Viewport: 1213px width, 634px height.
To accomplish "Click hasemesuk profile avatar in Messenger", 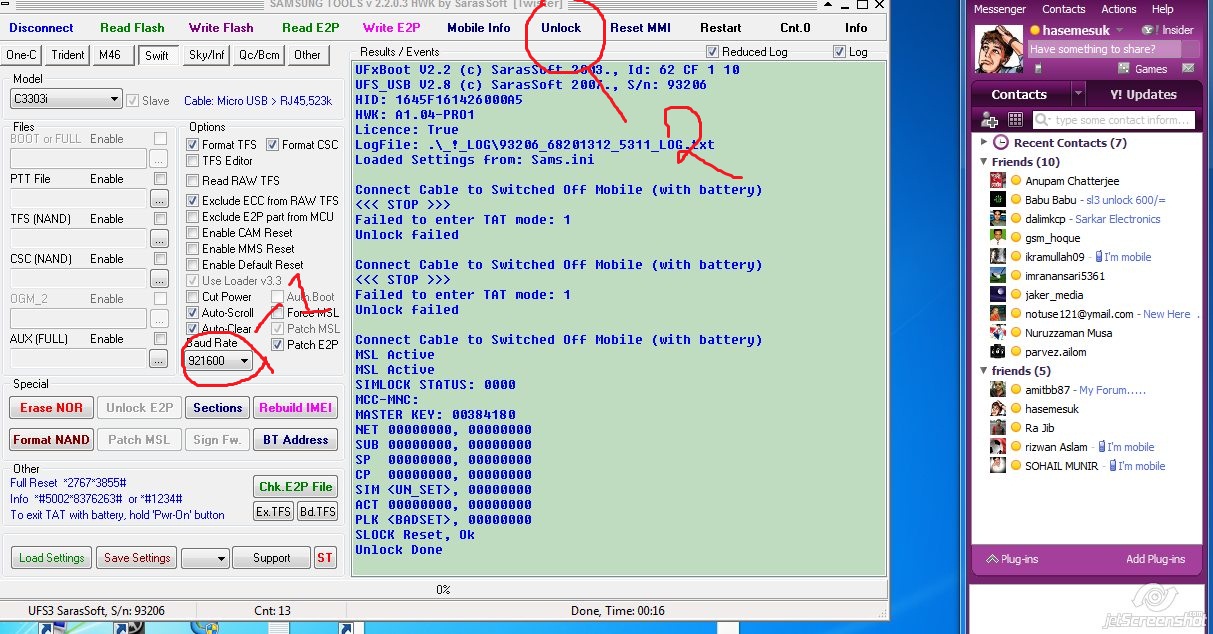I will coord(999,49).
